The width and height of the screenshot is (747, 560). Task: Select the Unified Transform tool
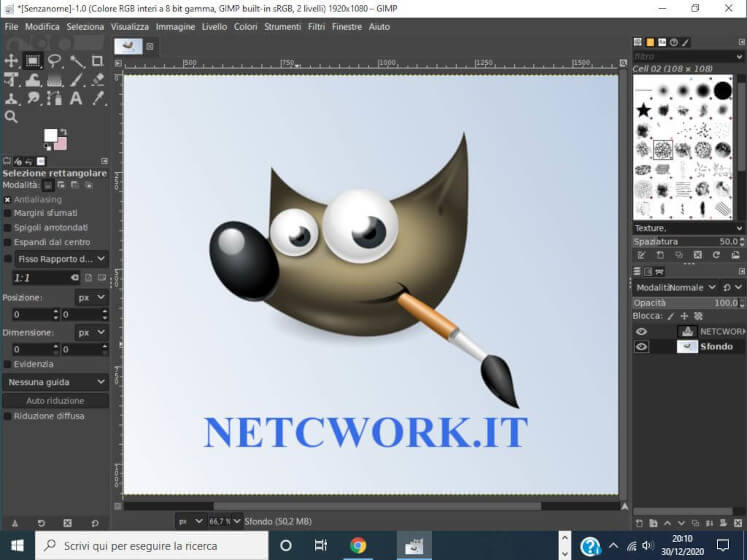point(11,80)
